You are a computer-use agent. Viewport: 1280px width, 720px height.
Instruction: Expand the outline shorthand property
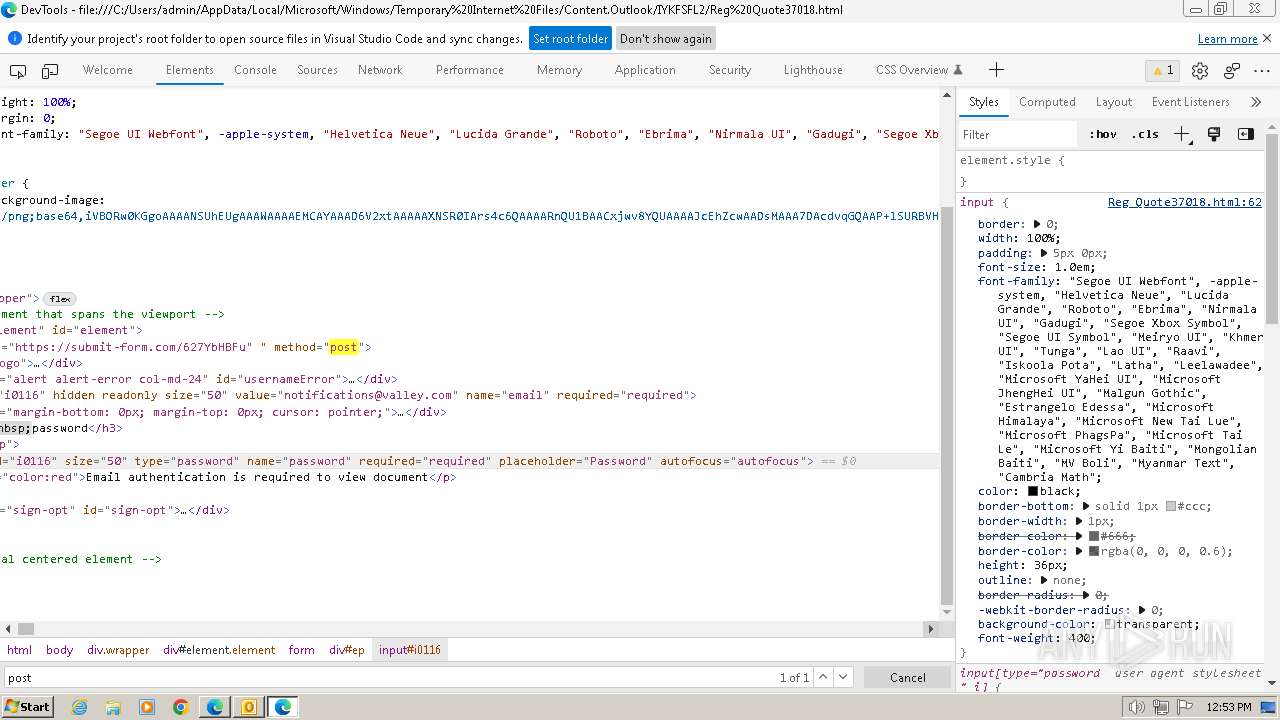(x=1044, y=581)
